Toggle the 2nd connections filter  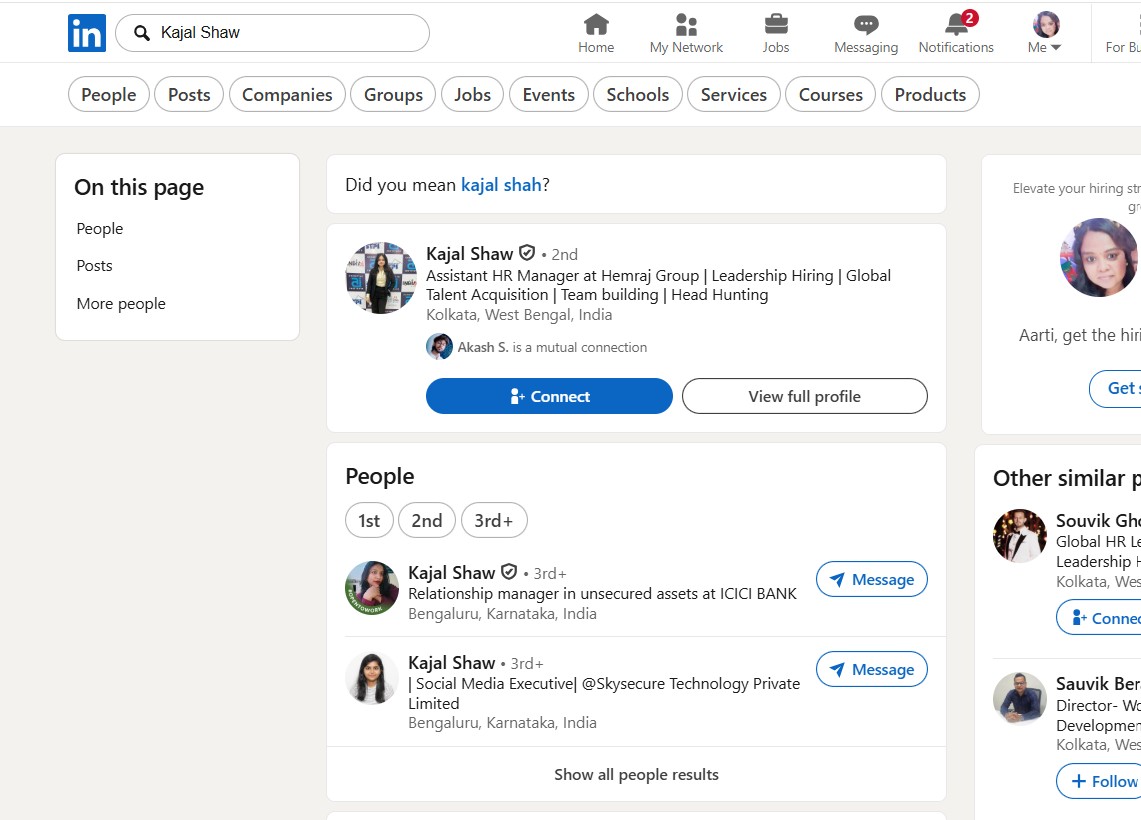[427, 520]
